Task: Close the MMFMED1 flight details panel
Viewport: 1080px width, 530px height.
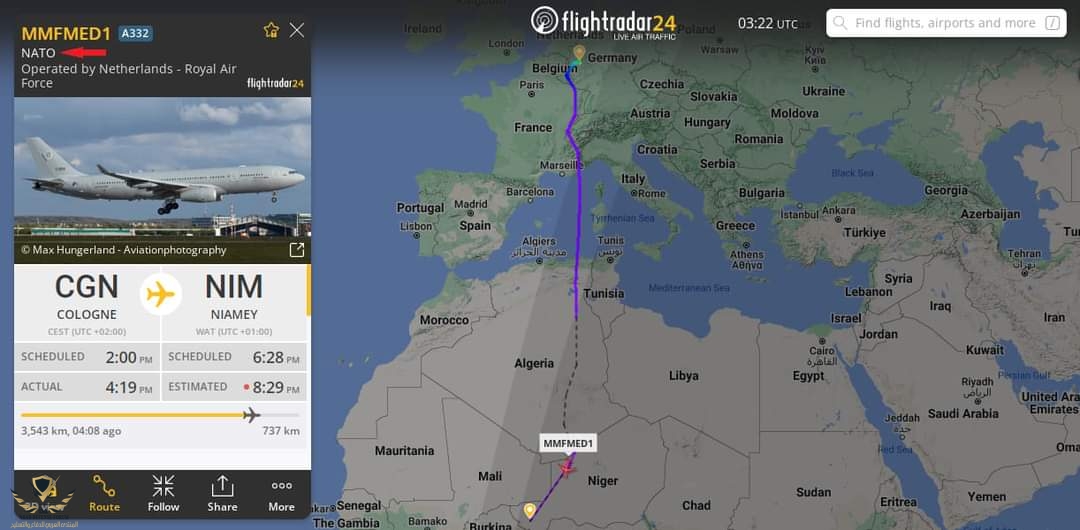Action: (297, 30)
